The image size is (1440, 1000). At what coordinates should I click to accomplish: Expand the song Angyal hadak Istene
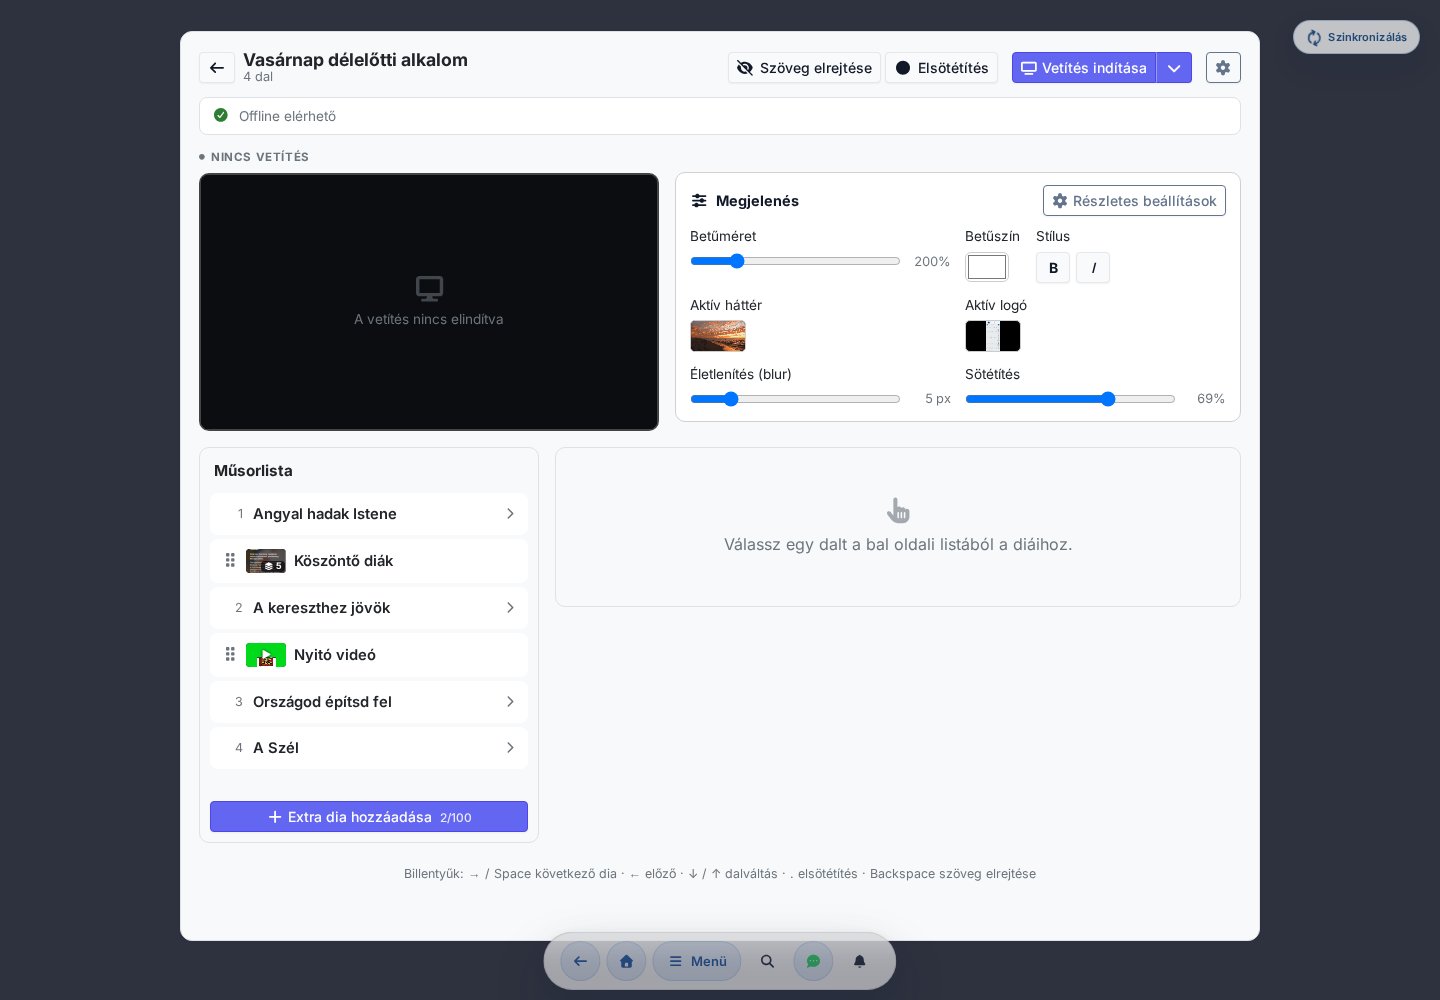369,514
